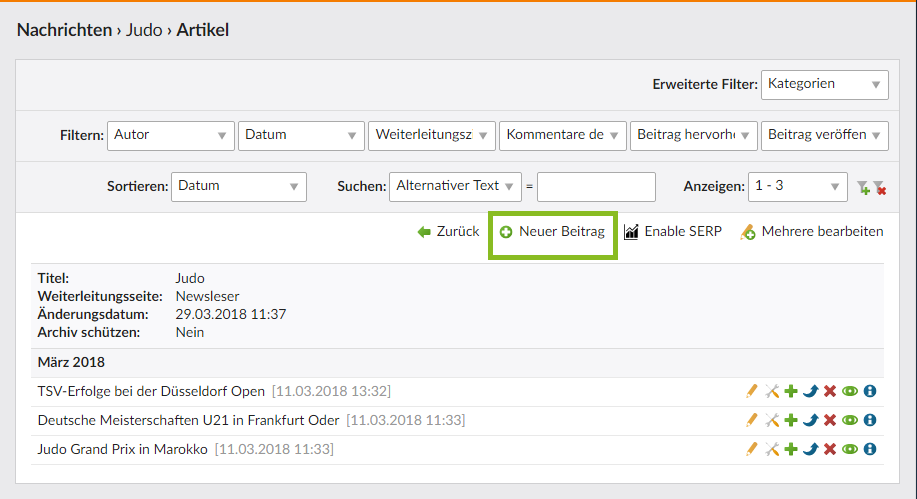Toggle visibility of TSV-Erfolge article
This screenshot has height=499, width=917.
click(x=850, y=392)
